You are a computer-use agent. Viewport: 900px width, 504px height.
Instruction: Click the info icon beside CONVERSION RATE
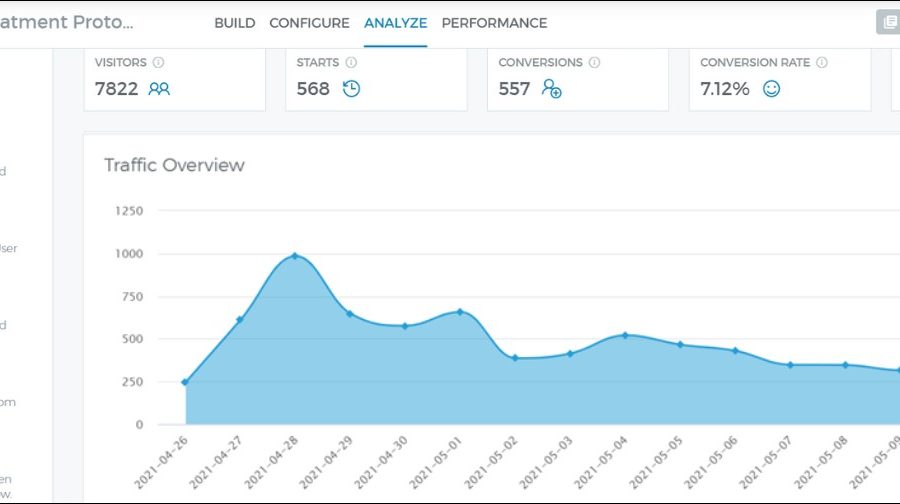pyautogui.click(x=822, y=62)
